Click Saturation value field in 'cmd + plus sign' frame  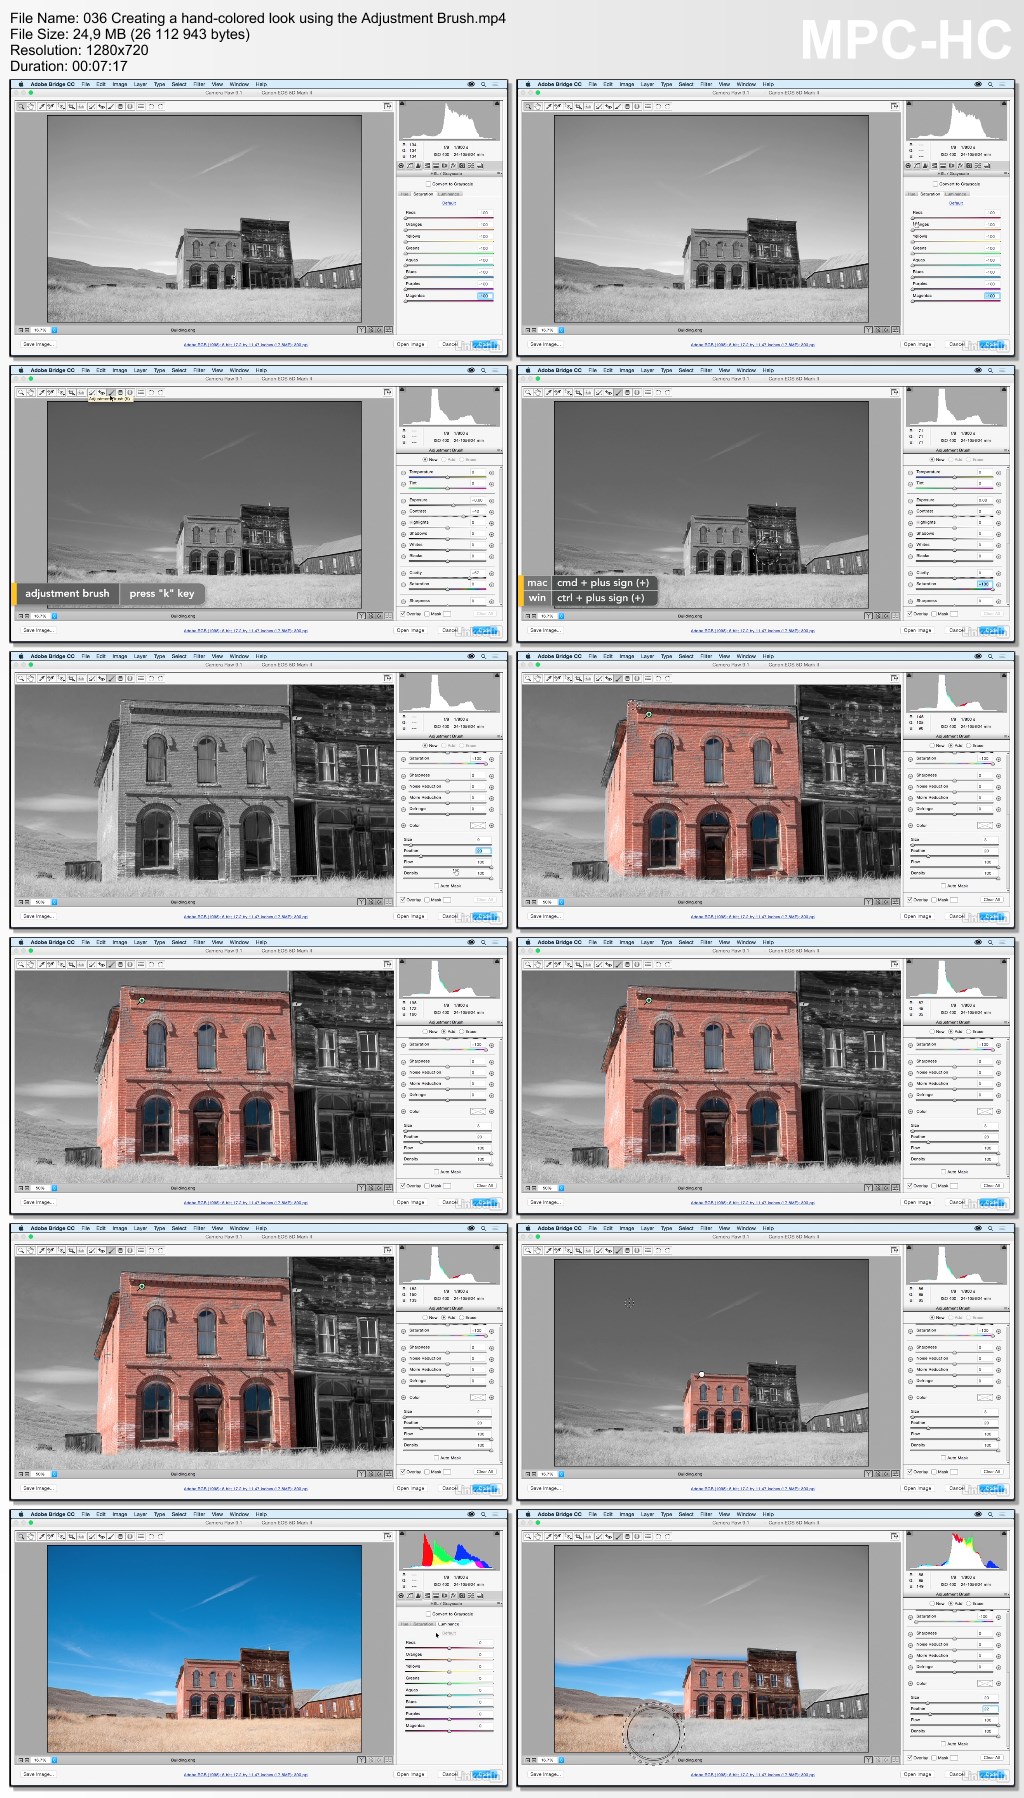[x=985, y=584]
